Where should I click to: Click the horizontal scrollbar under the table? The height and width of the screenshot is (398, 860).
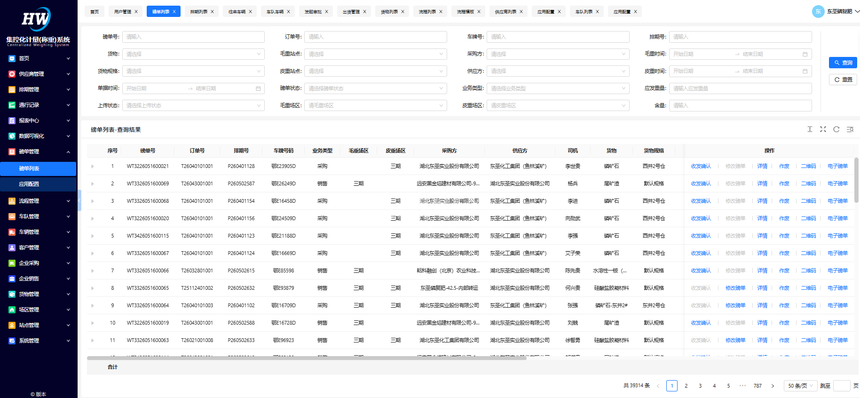click(307, 358)
